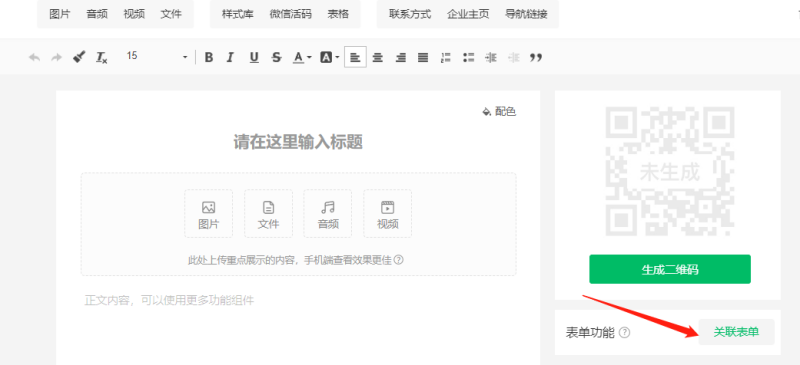Image resolution: width=800 pixels, height=365 pixels.
Task: Clear formatting with the Tx icon
Action: click(102, 57)
